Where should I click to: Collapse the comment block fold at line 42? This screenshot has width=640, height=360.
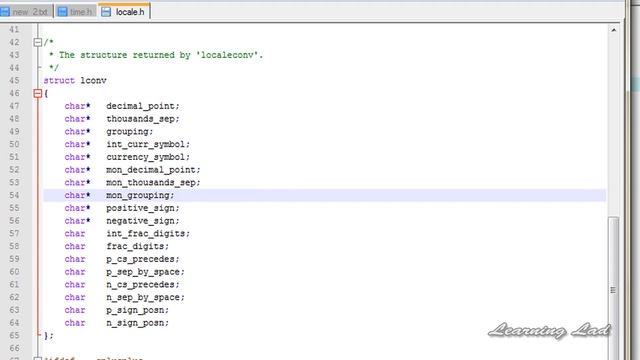tap(38, 42)
